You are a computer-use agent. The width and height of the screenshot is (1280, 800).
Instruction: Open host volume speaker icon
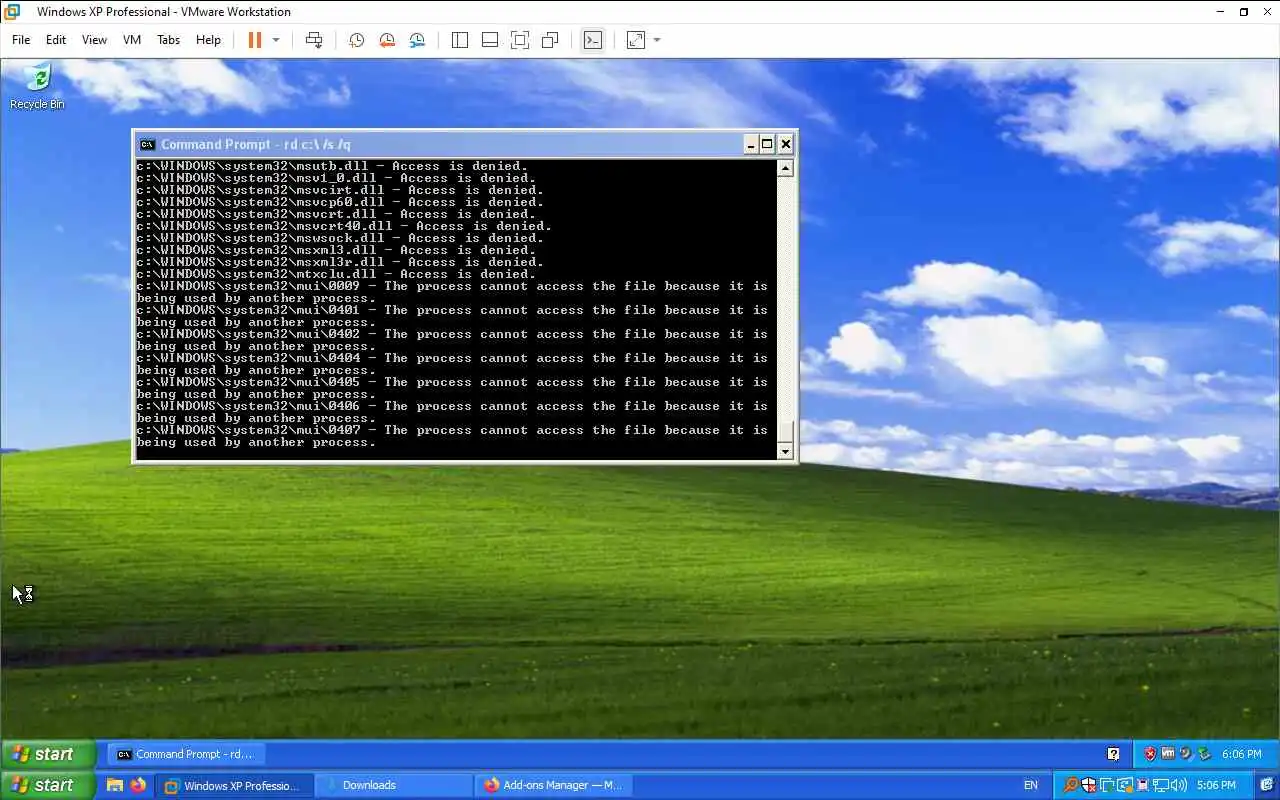[x=1179, y=785]
